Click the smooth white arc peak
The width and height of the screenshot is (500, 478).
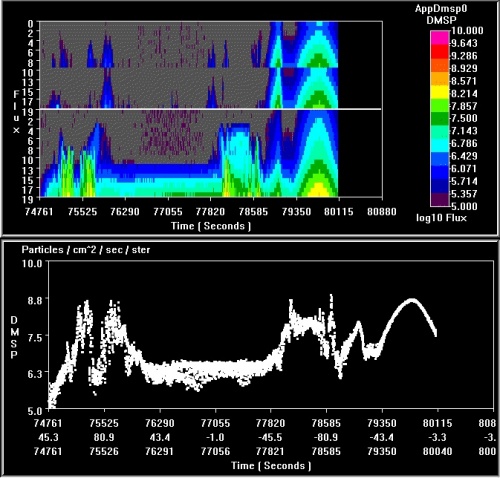(412, 300)
